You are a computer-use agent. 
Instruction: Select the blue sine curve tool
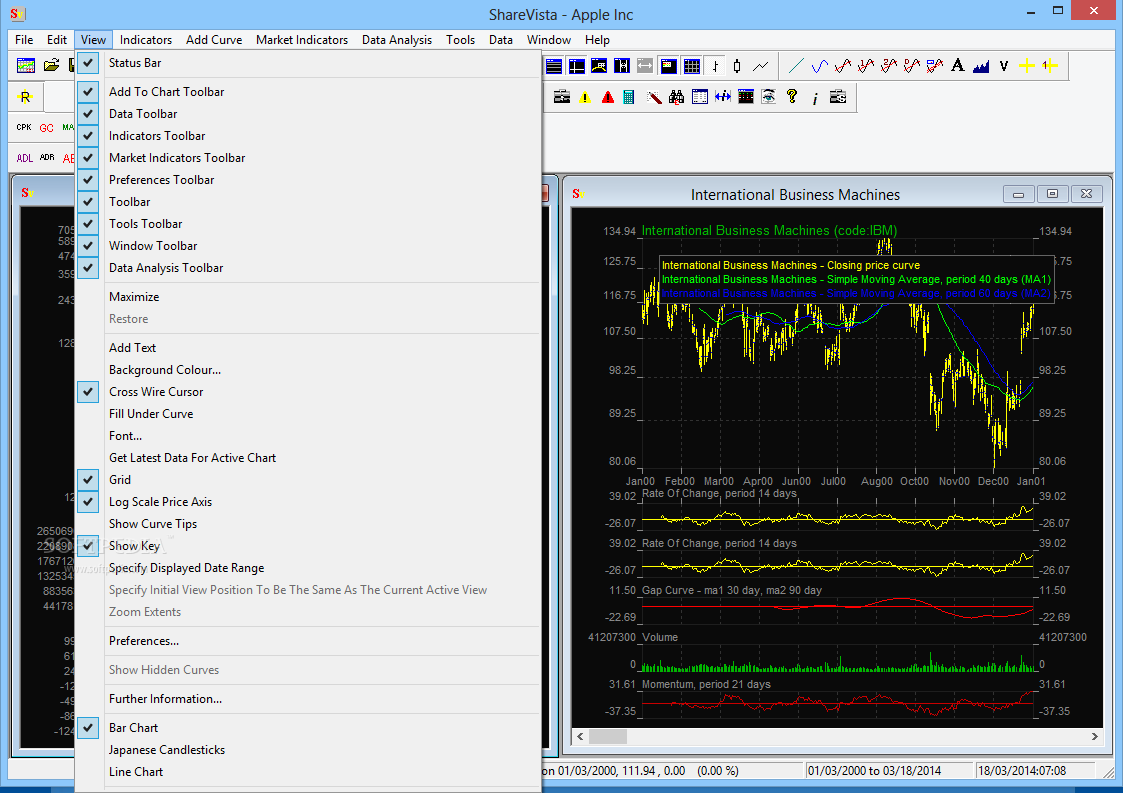[819, 66]
